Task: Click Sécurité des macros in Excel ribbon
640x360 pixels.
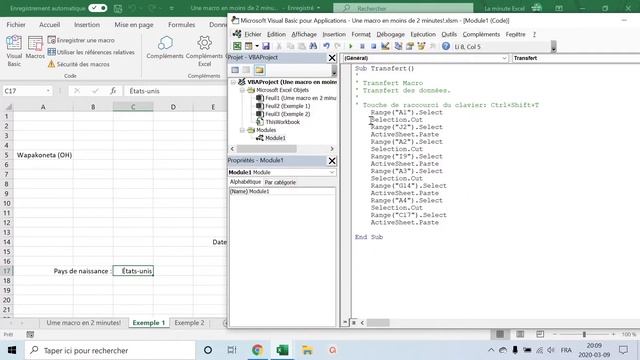Action: click(79, 64)
